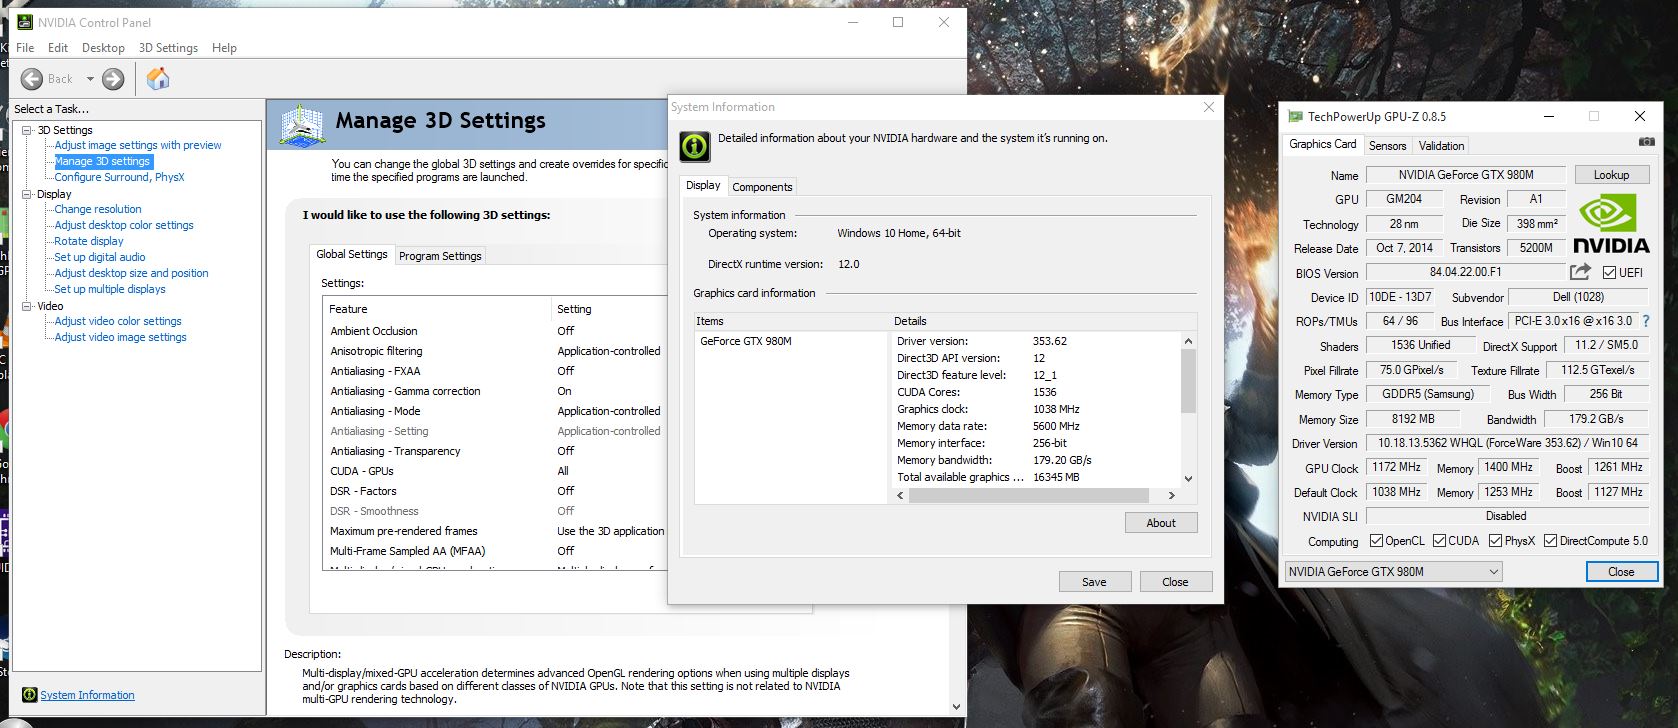The width and height of the screenshot is (1678, 728).
Task: Select Adjust video color settings
Action: (118, 321)
